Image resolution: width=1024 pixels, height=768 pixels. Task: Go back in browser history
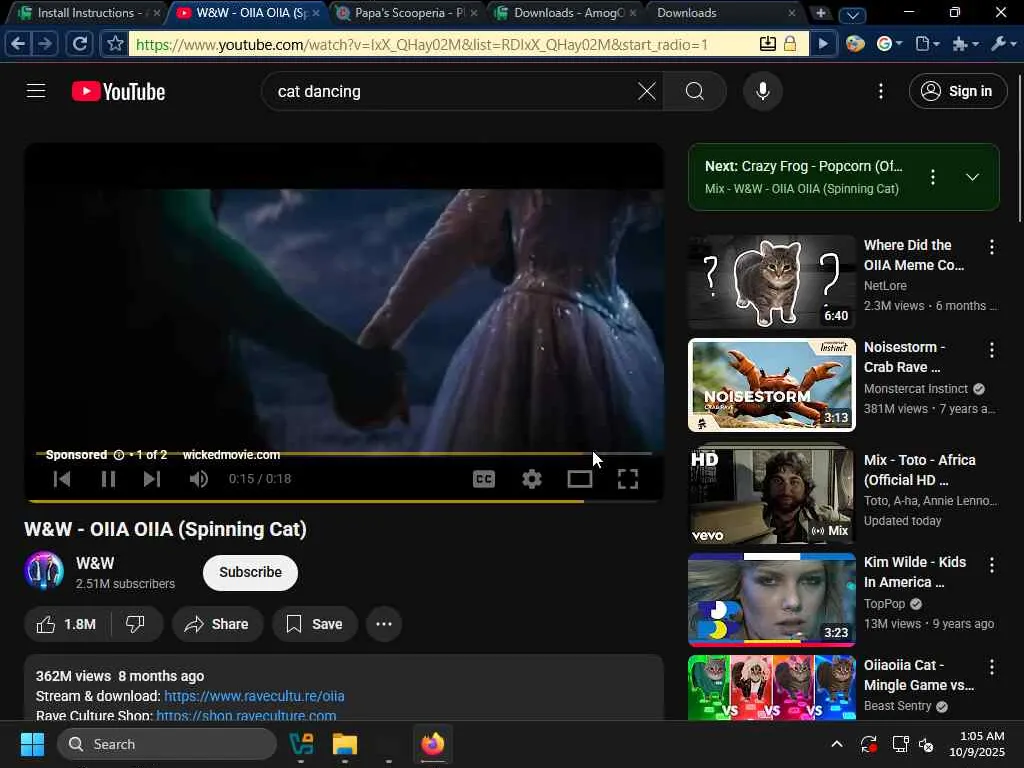pyautogui.click(x=18, y=44)
